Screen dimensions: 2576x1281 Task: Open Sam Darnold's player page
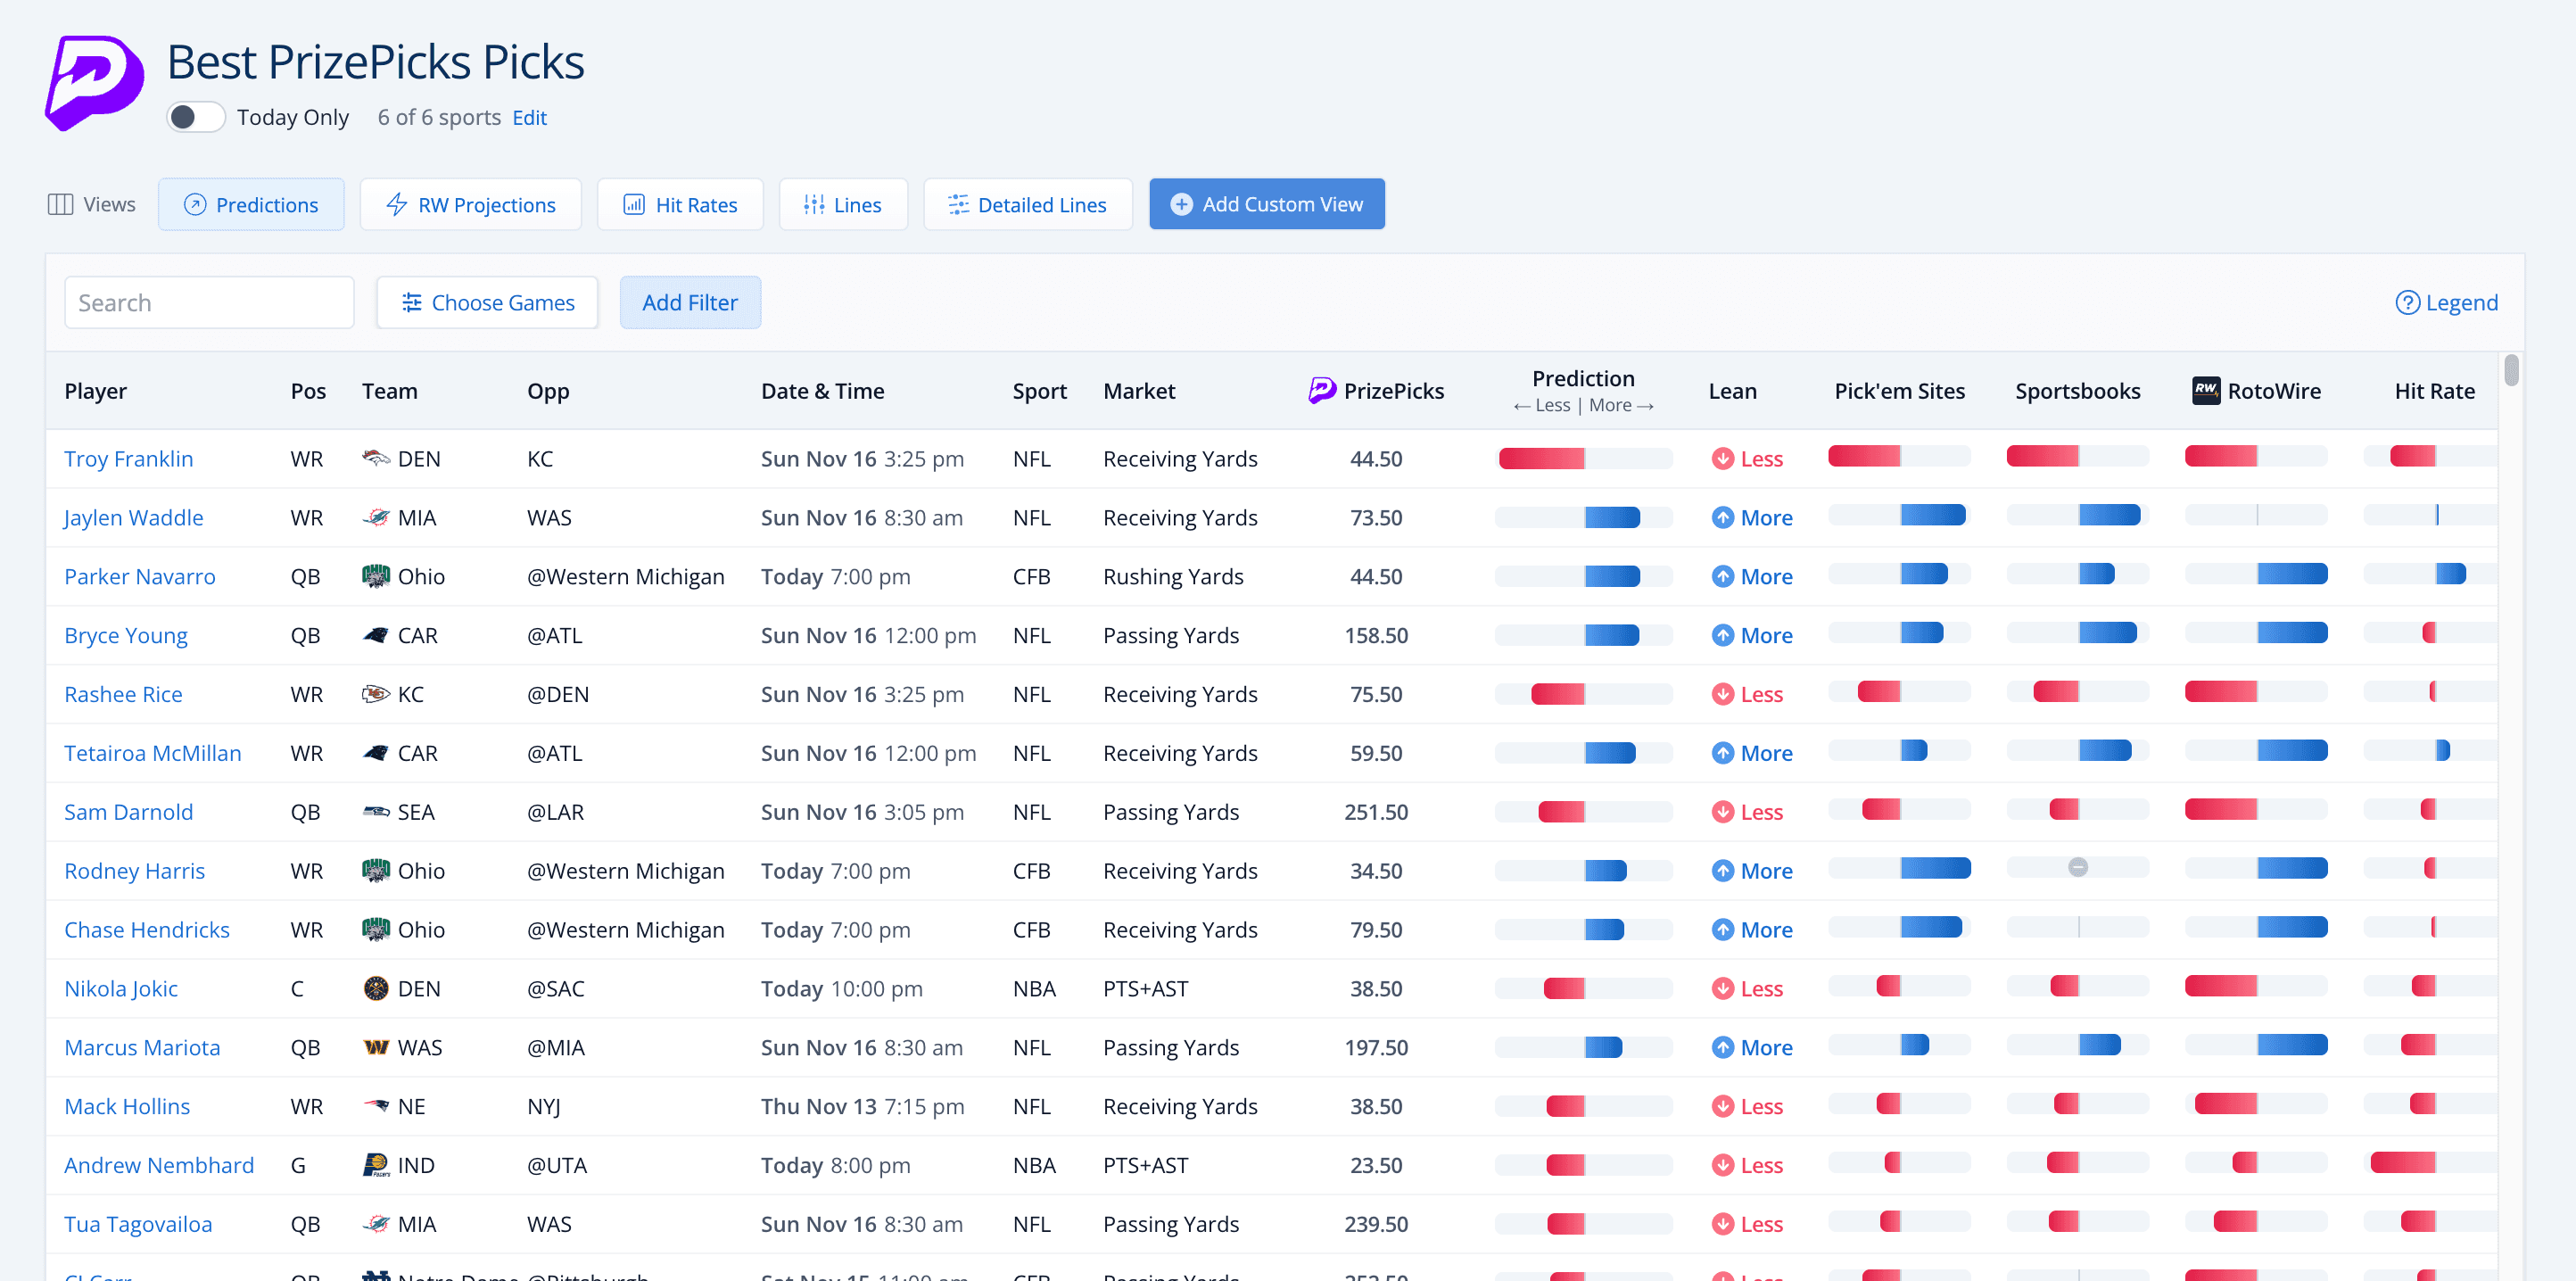128,811
